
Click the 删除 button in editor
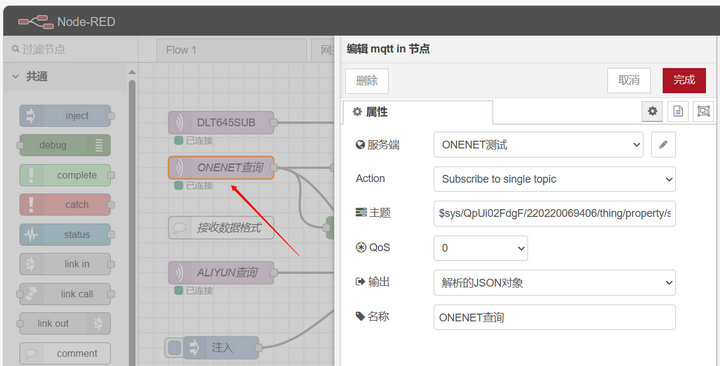click(x=367, y=81)
